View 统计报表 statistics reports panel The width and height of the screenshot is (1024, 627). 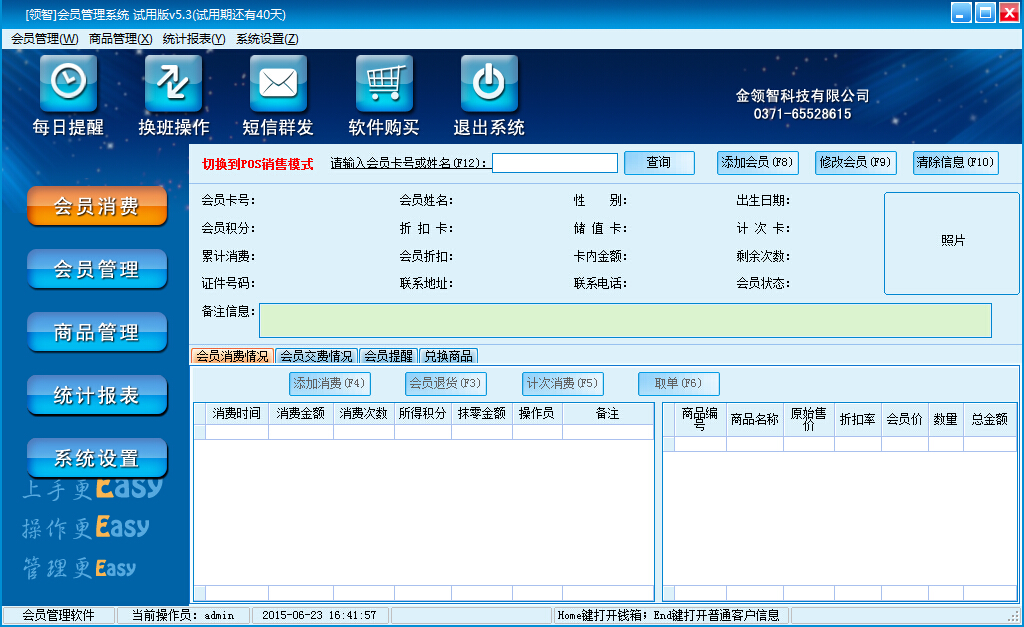pos(96,394)
